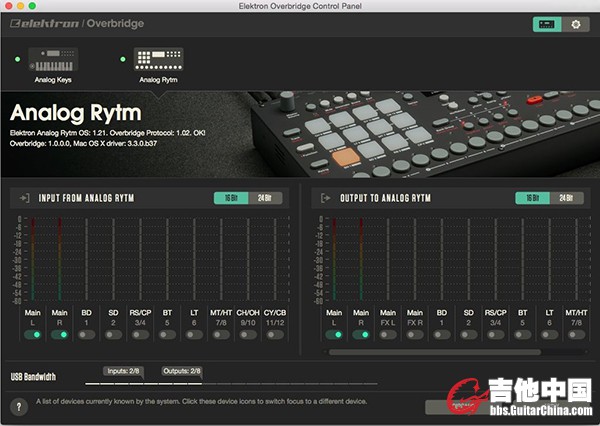Click the help text about device icons
The height and width of the screenshot is (426, 600).
point(202,402)
